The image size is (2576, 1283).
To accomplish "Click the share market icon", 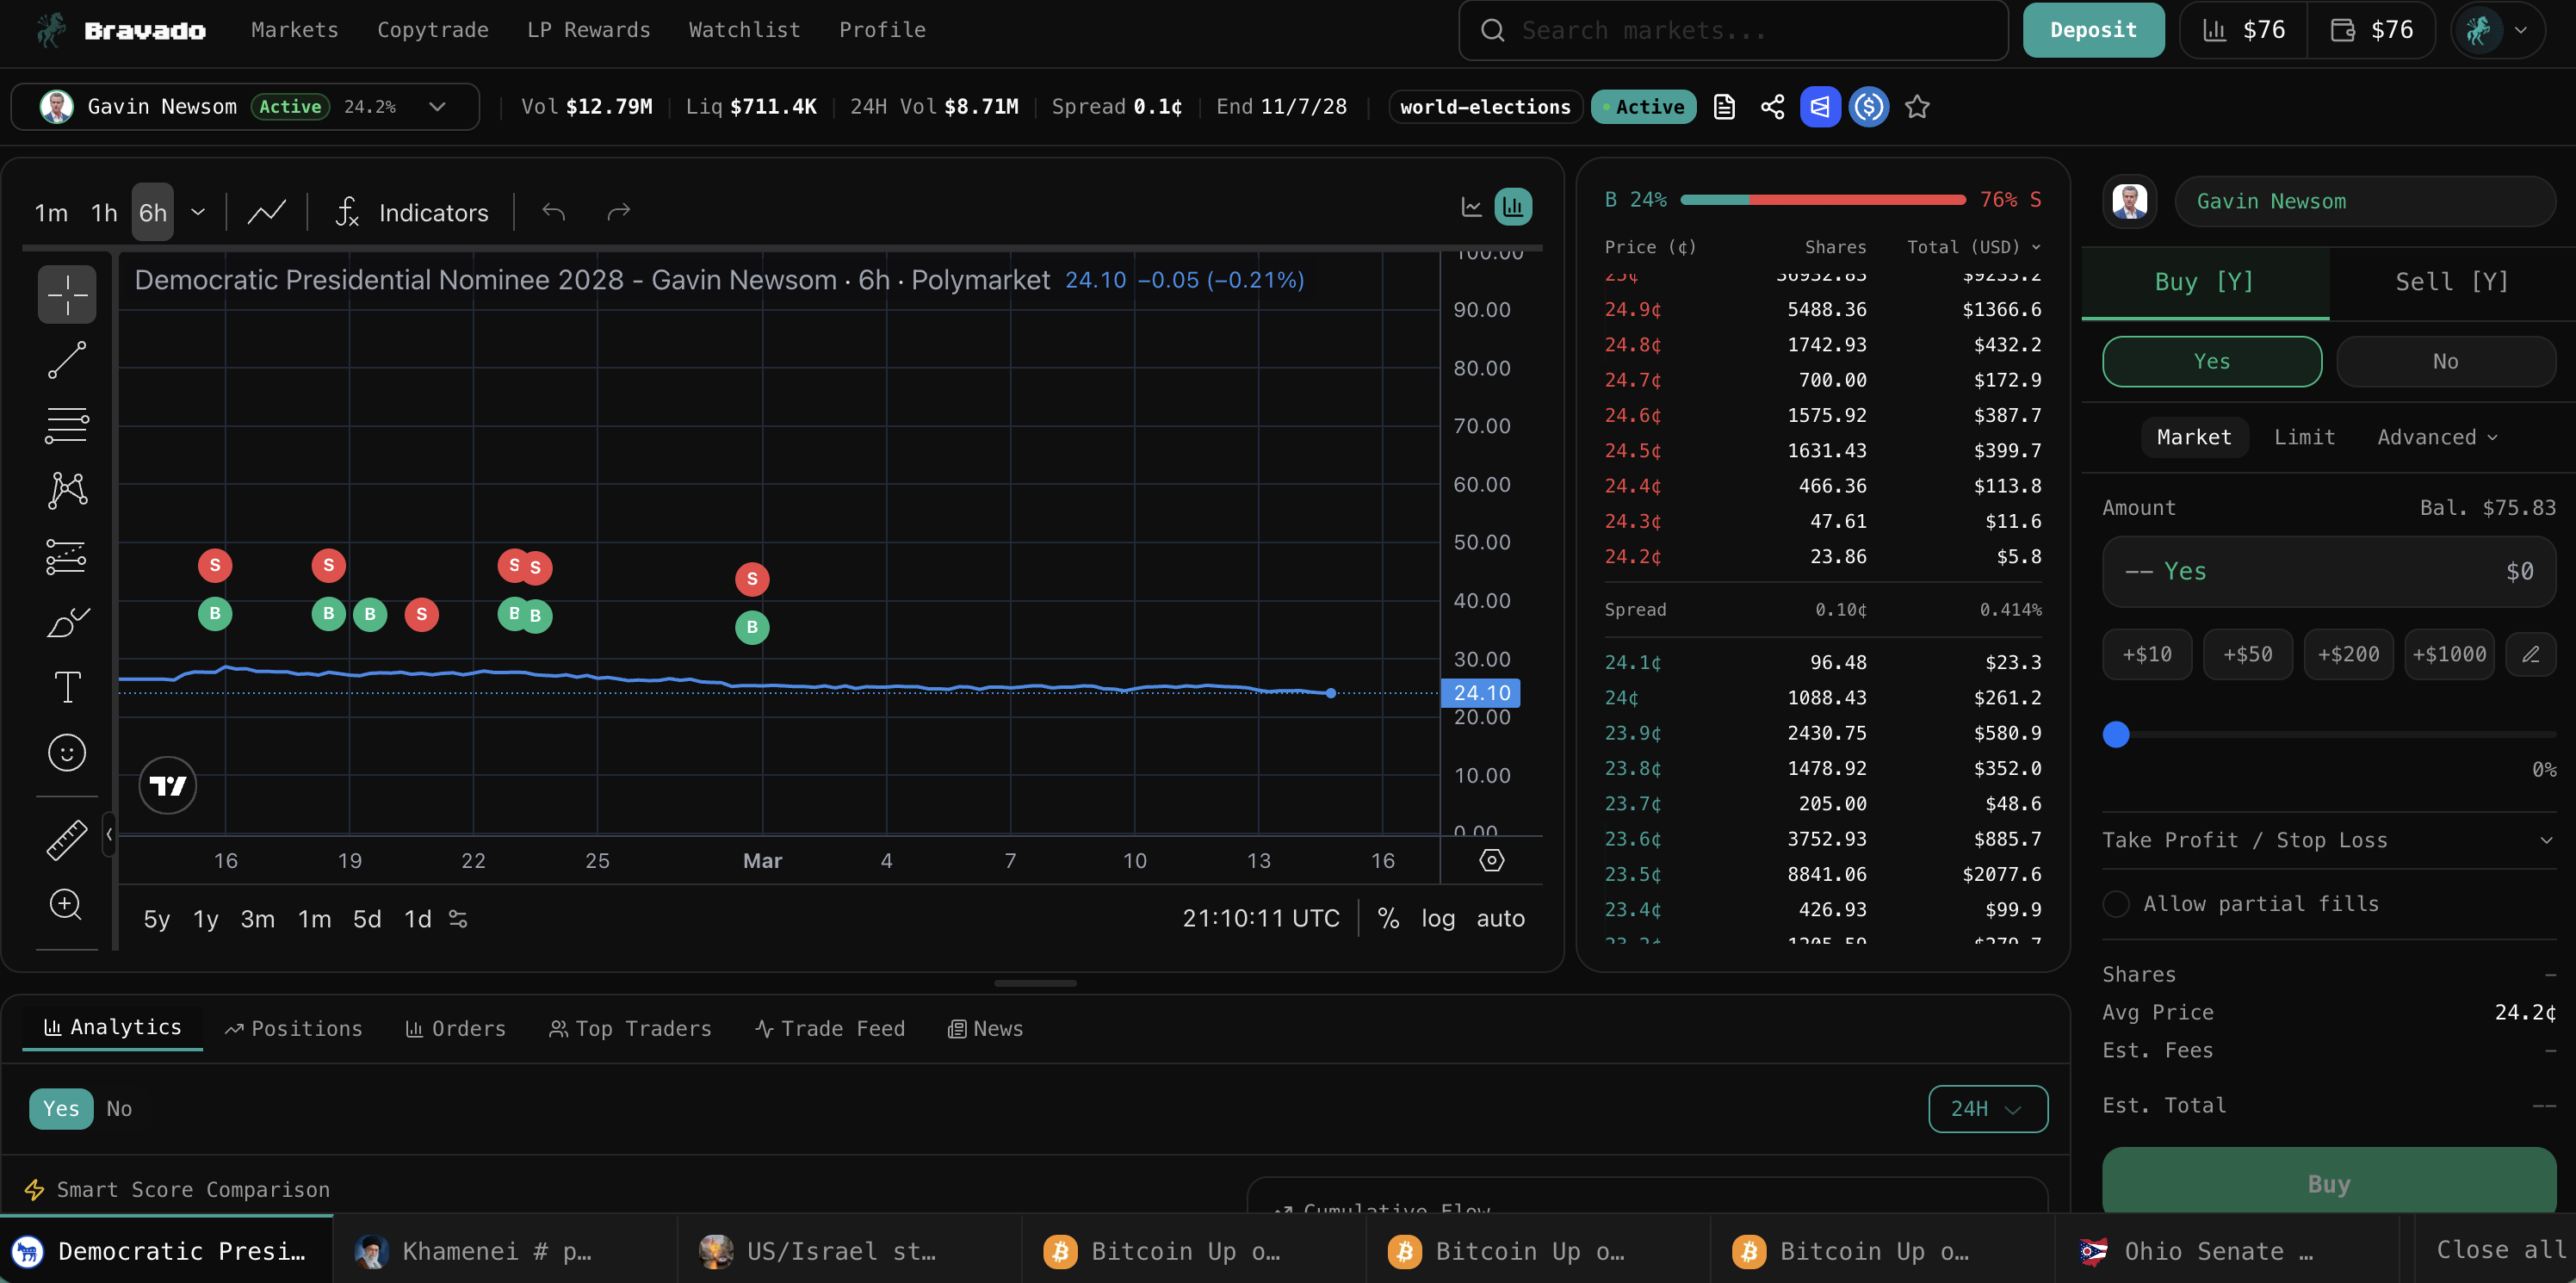I will click(1772, 107).
